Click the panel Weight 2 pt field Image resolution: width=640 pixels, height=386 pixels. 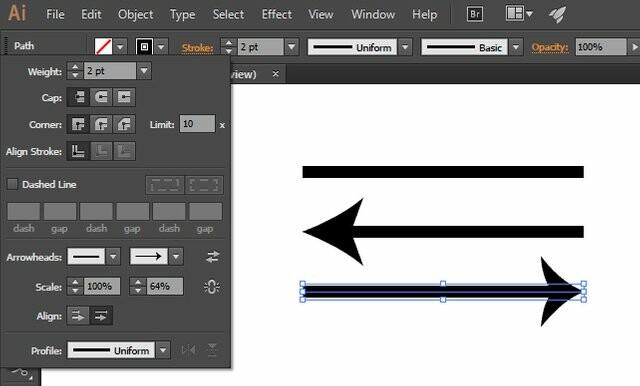coord(109,71)
